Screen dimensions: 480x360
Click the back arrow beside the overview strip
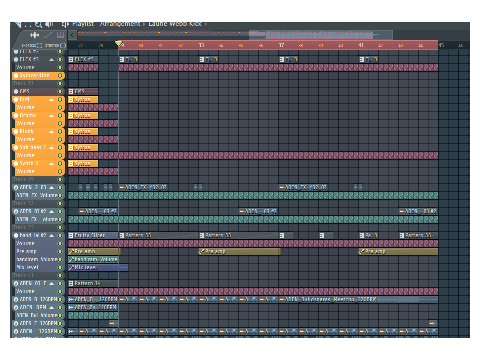[x=72, y=34]
